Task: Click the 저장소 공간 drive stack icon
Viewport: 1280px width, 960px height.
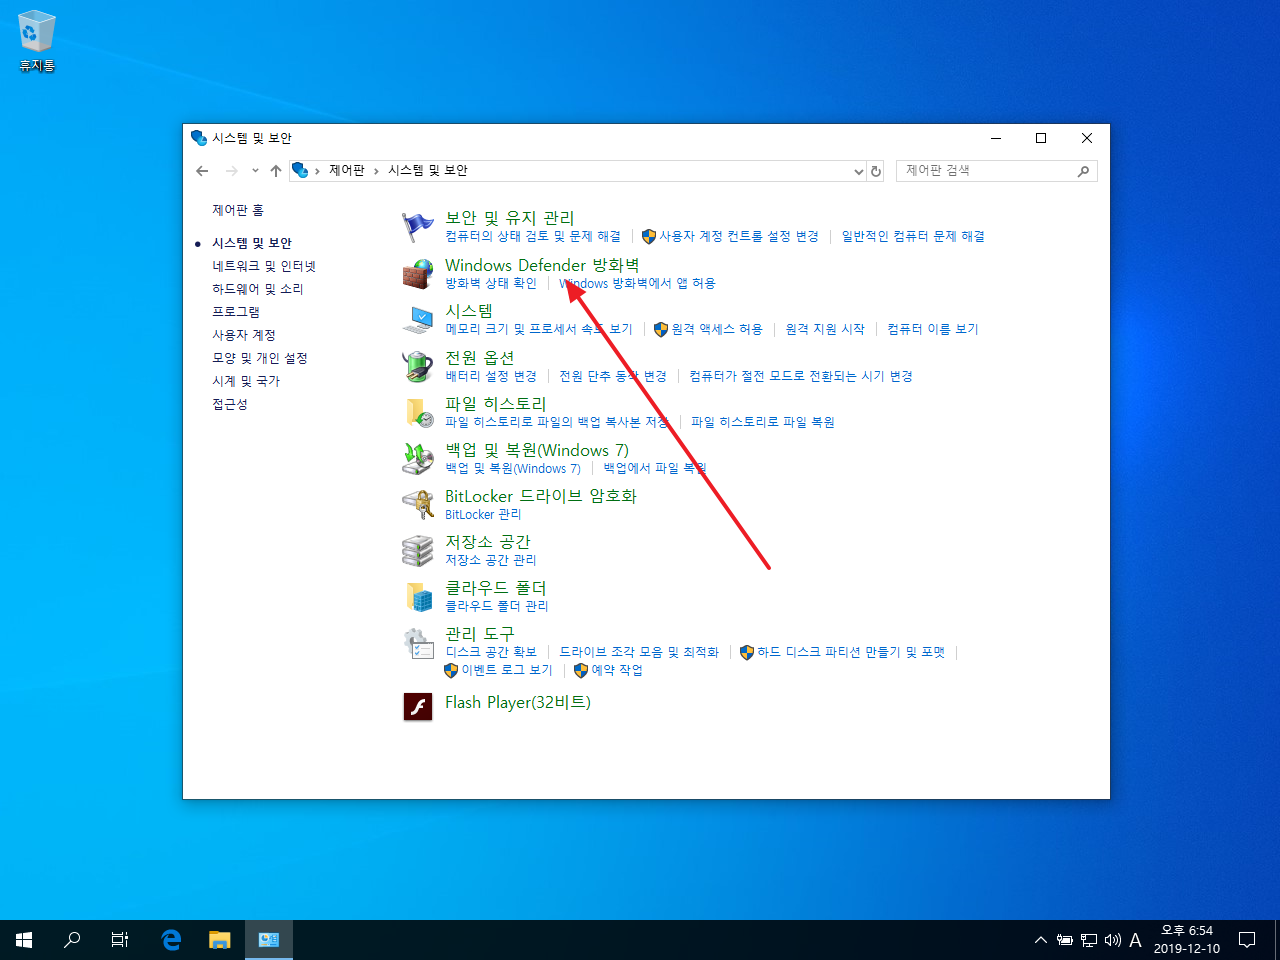Action: click(x=417, y=549)
